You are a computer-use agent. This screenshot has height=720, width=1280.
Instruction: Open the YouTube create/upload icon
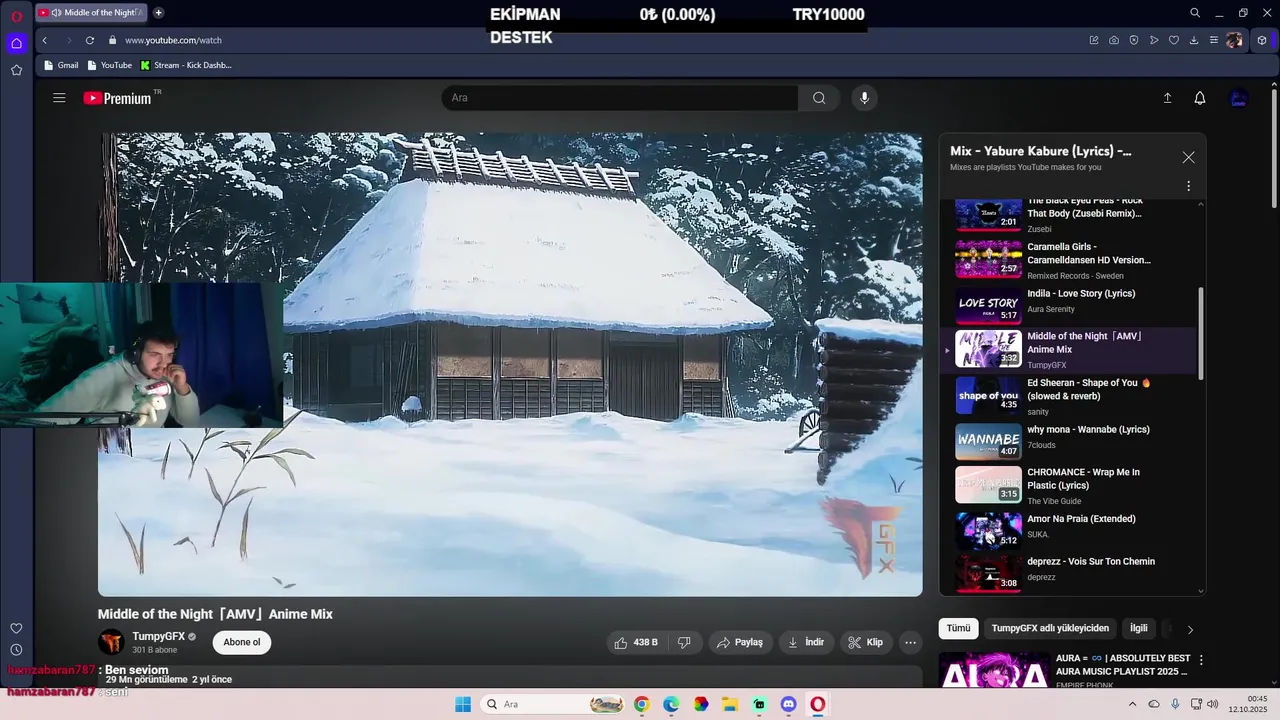[x=1167, y=98]
